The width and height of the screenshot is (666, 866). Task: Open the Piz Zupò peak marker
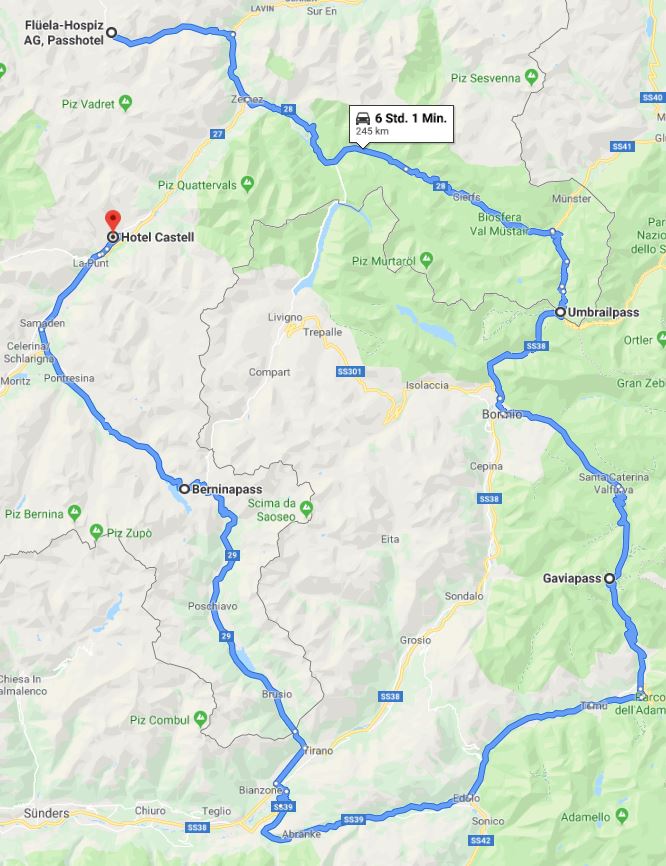tap(97, 532)
